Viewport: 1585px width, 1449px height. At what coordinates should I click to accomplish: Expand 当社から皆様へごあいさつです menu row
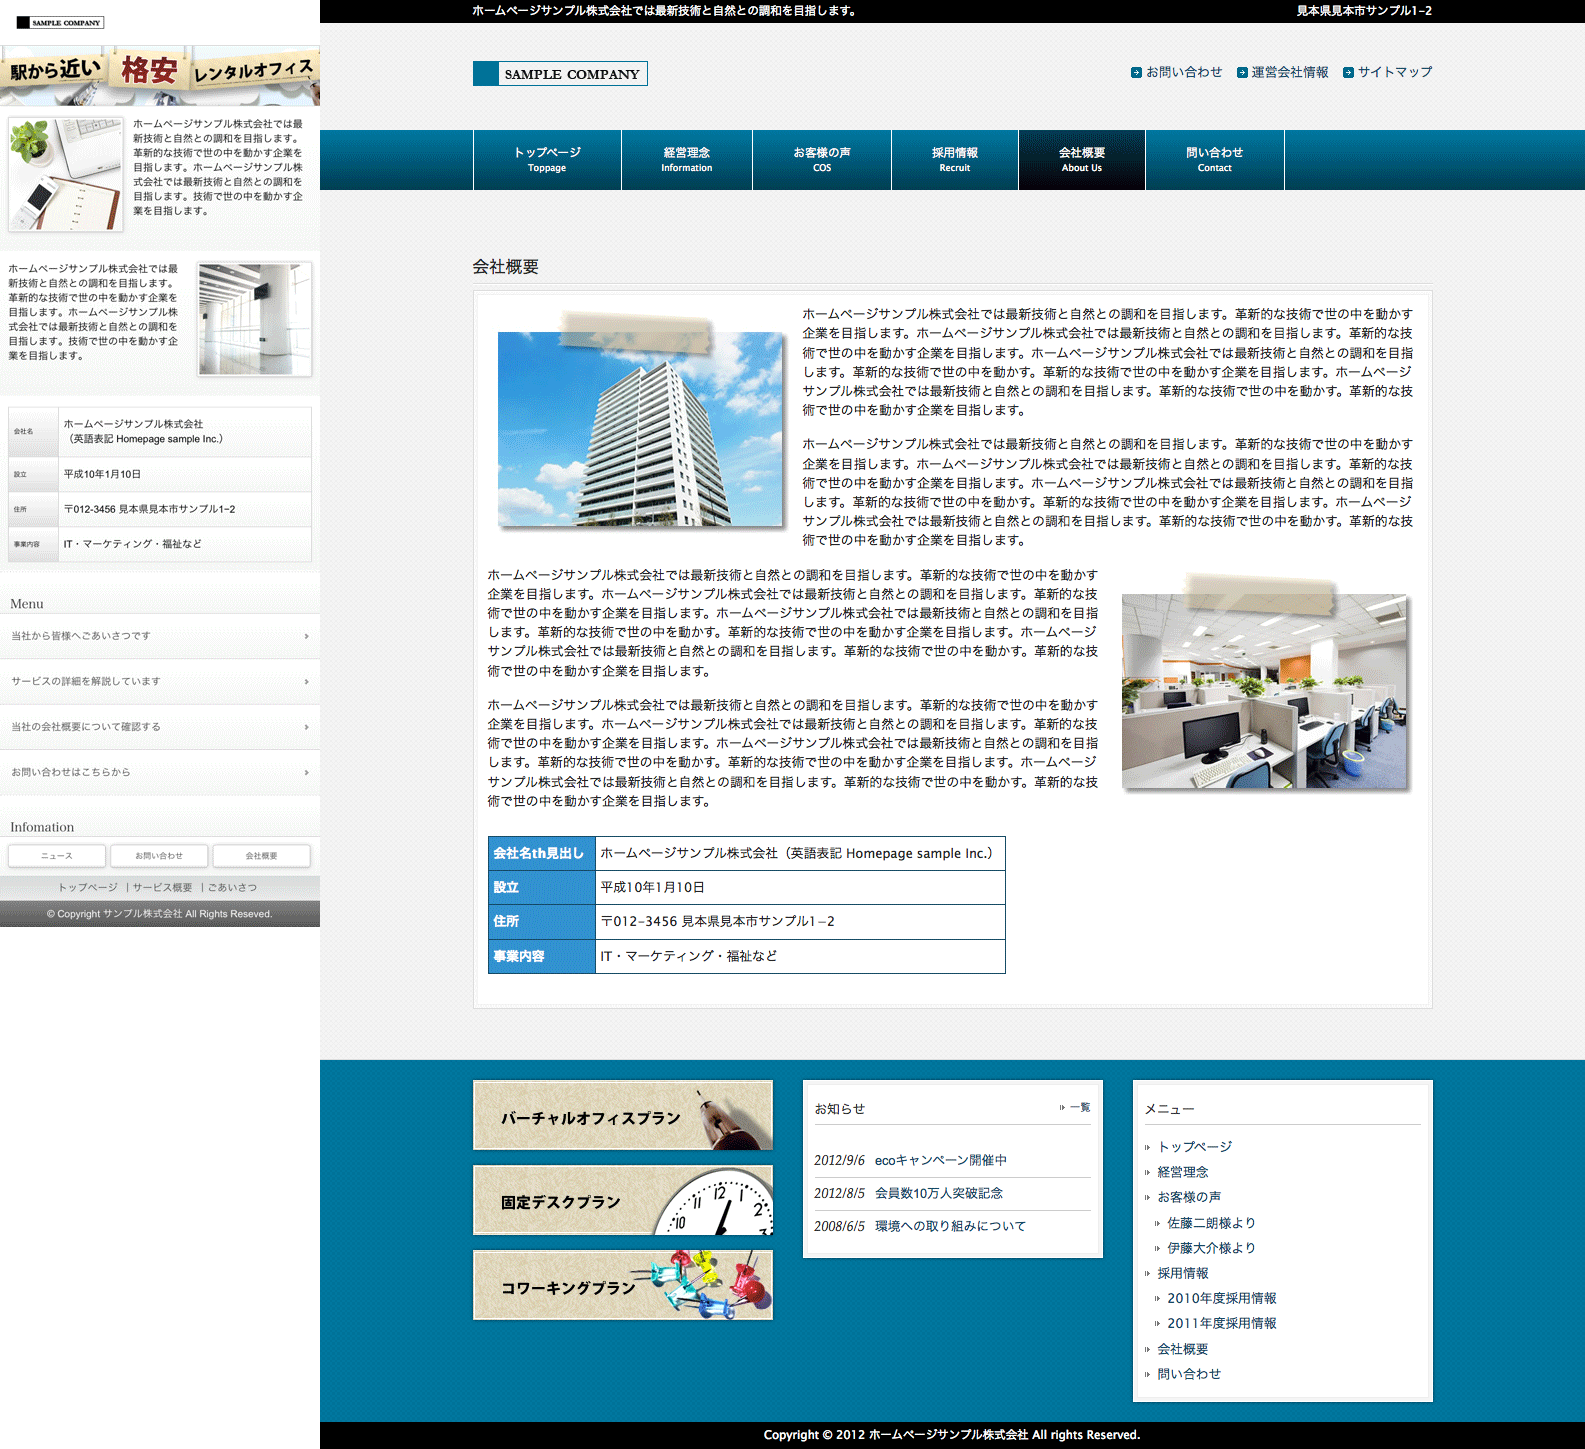click(160, 636)
